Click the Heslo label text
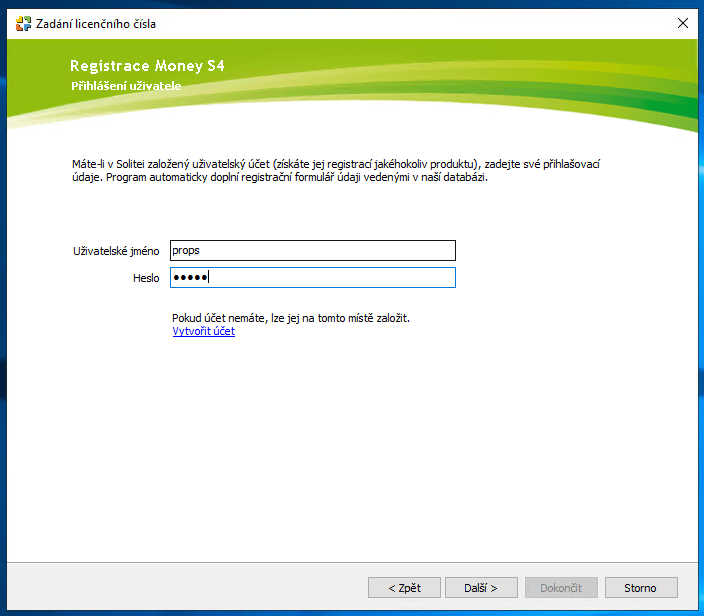Image resolution: width=704 pixels, height=616 pixels. (146, 278)
